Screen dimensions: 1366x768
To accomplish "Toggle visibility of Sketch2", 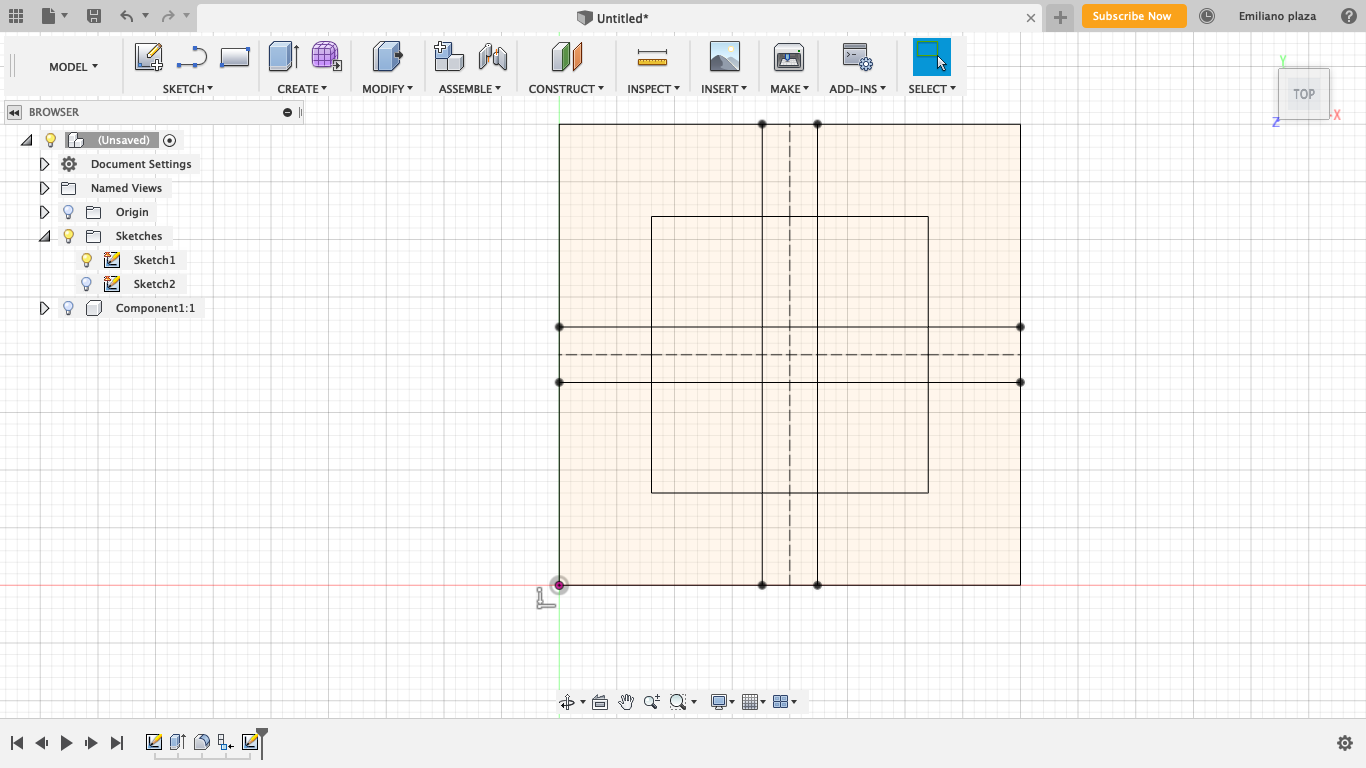I will click(x=87, y=284).
